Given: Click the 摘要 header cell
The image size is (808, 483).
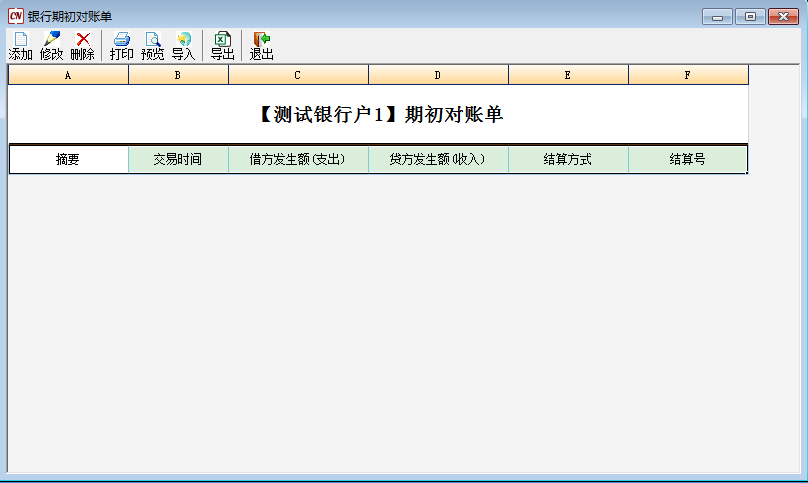Looking at the screenshot, I should coord(68,159).
